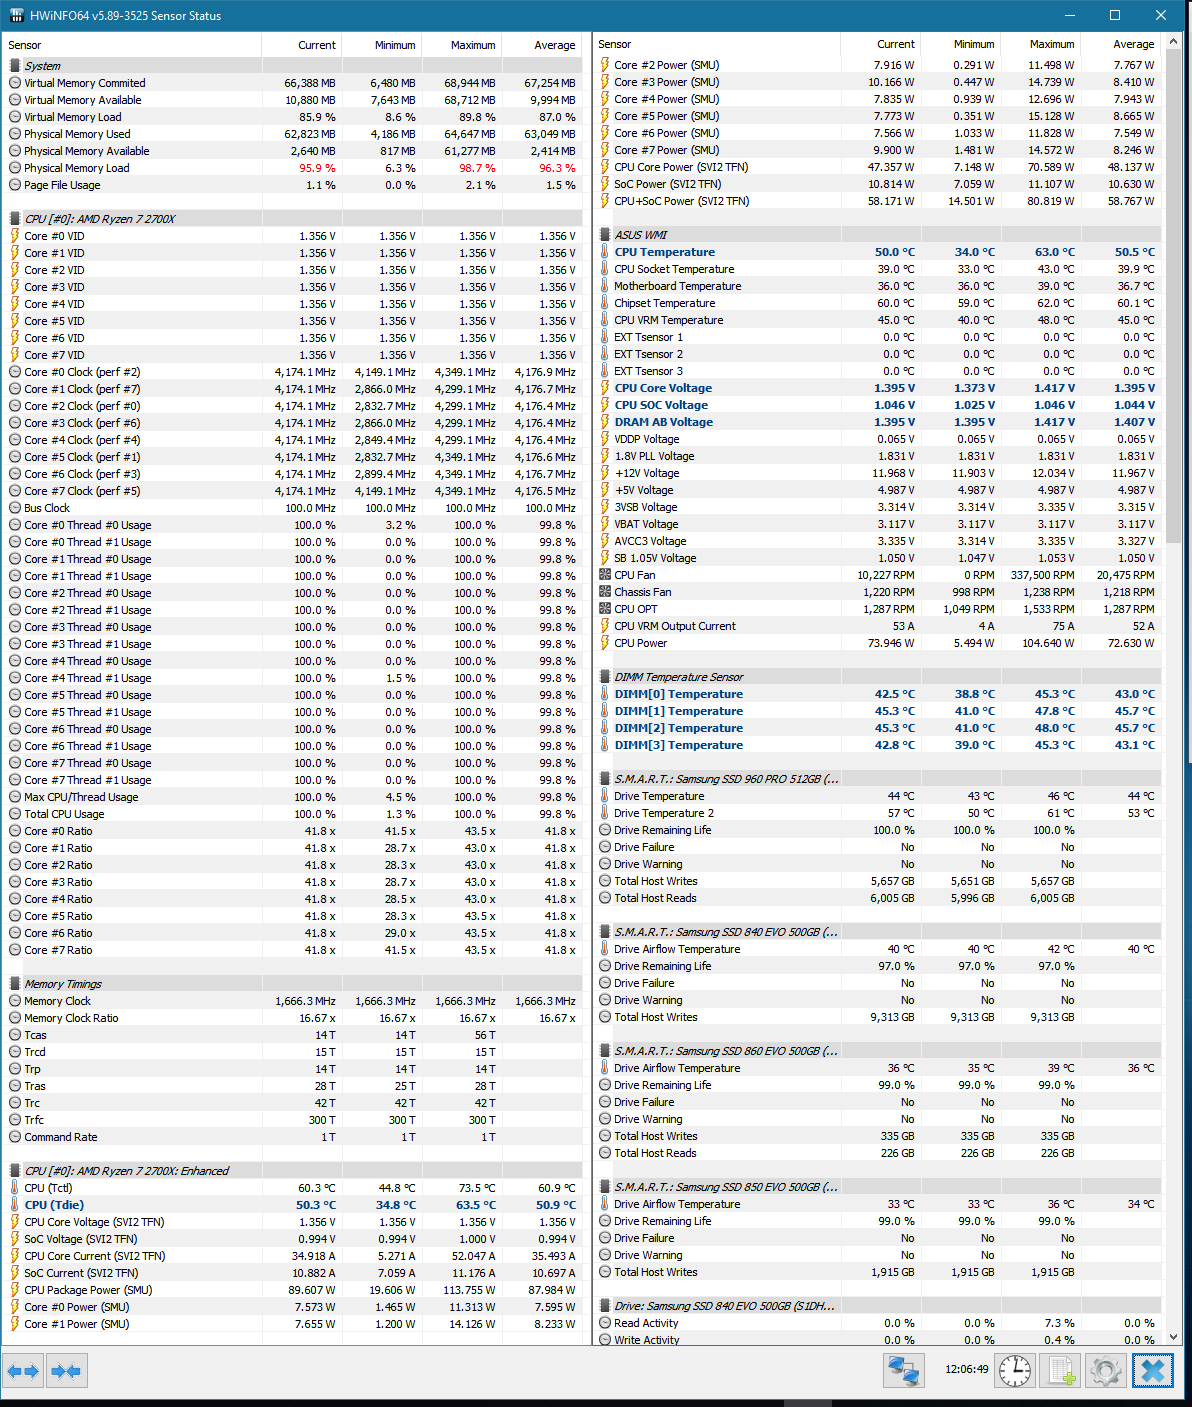
Task: Select the CPU VRM Output Current row
Action: click(879, 626)
